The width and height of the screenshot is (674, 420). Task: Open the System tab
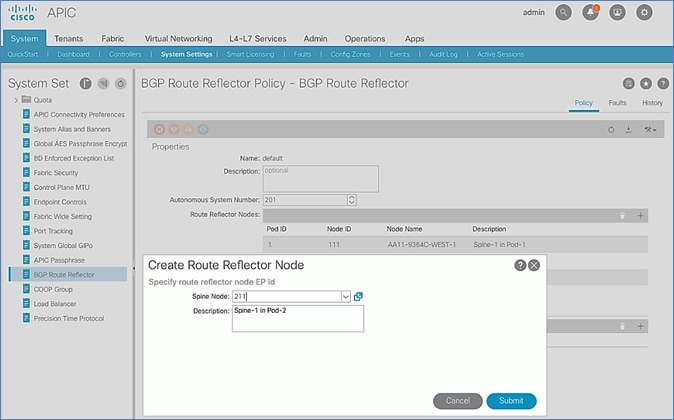coord(25,39)
